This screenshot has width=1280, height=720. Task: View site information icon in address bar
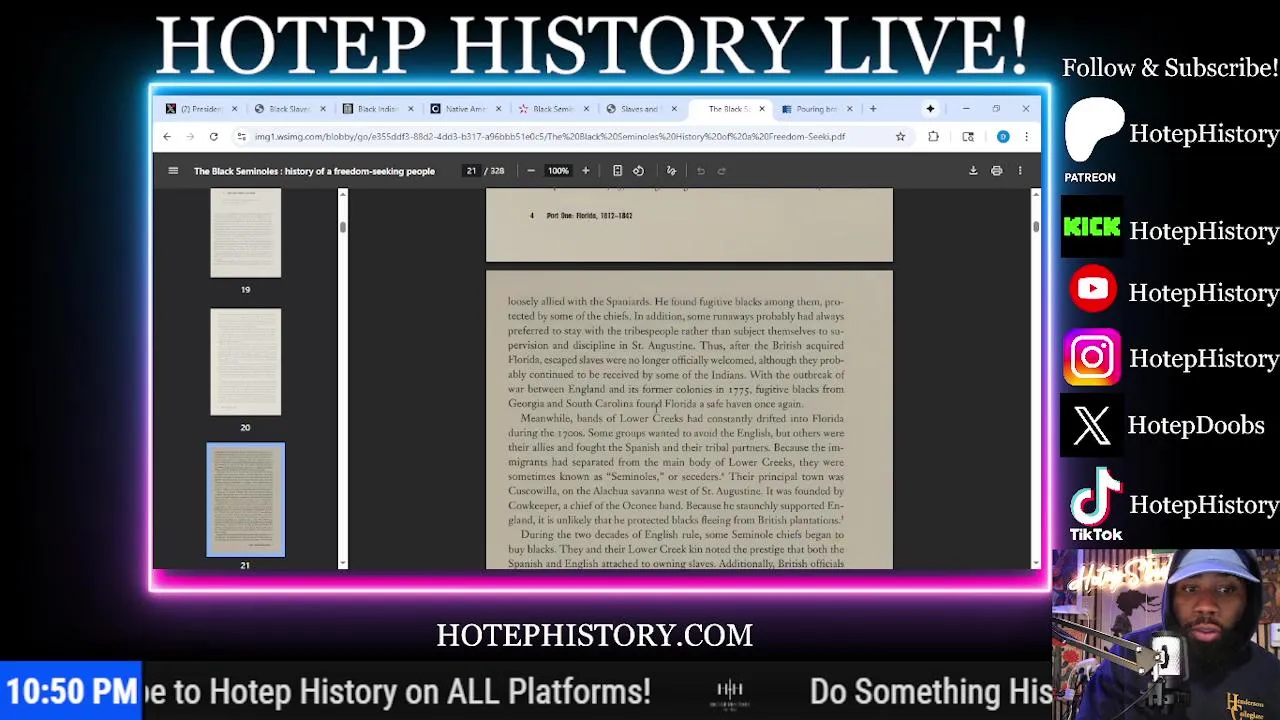click(241, 137)
